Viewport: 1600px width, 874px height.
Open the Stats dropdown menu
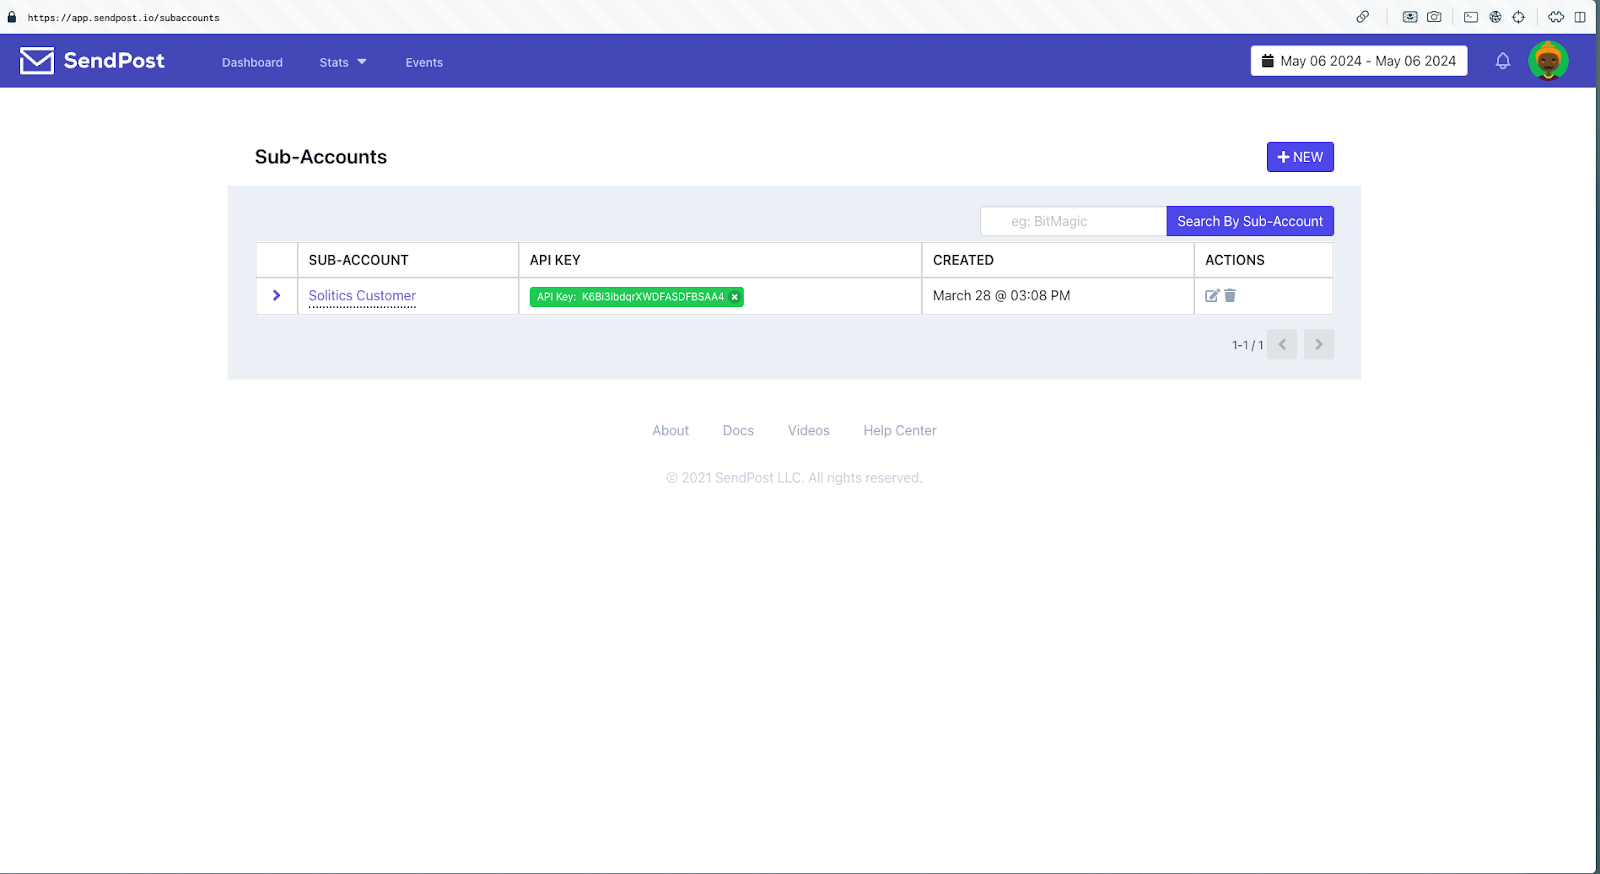click(x=343, y=62)
